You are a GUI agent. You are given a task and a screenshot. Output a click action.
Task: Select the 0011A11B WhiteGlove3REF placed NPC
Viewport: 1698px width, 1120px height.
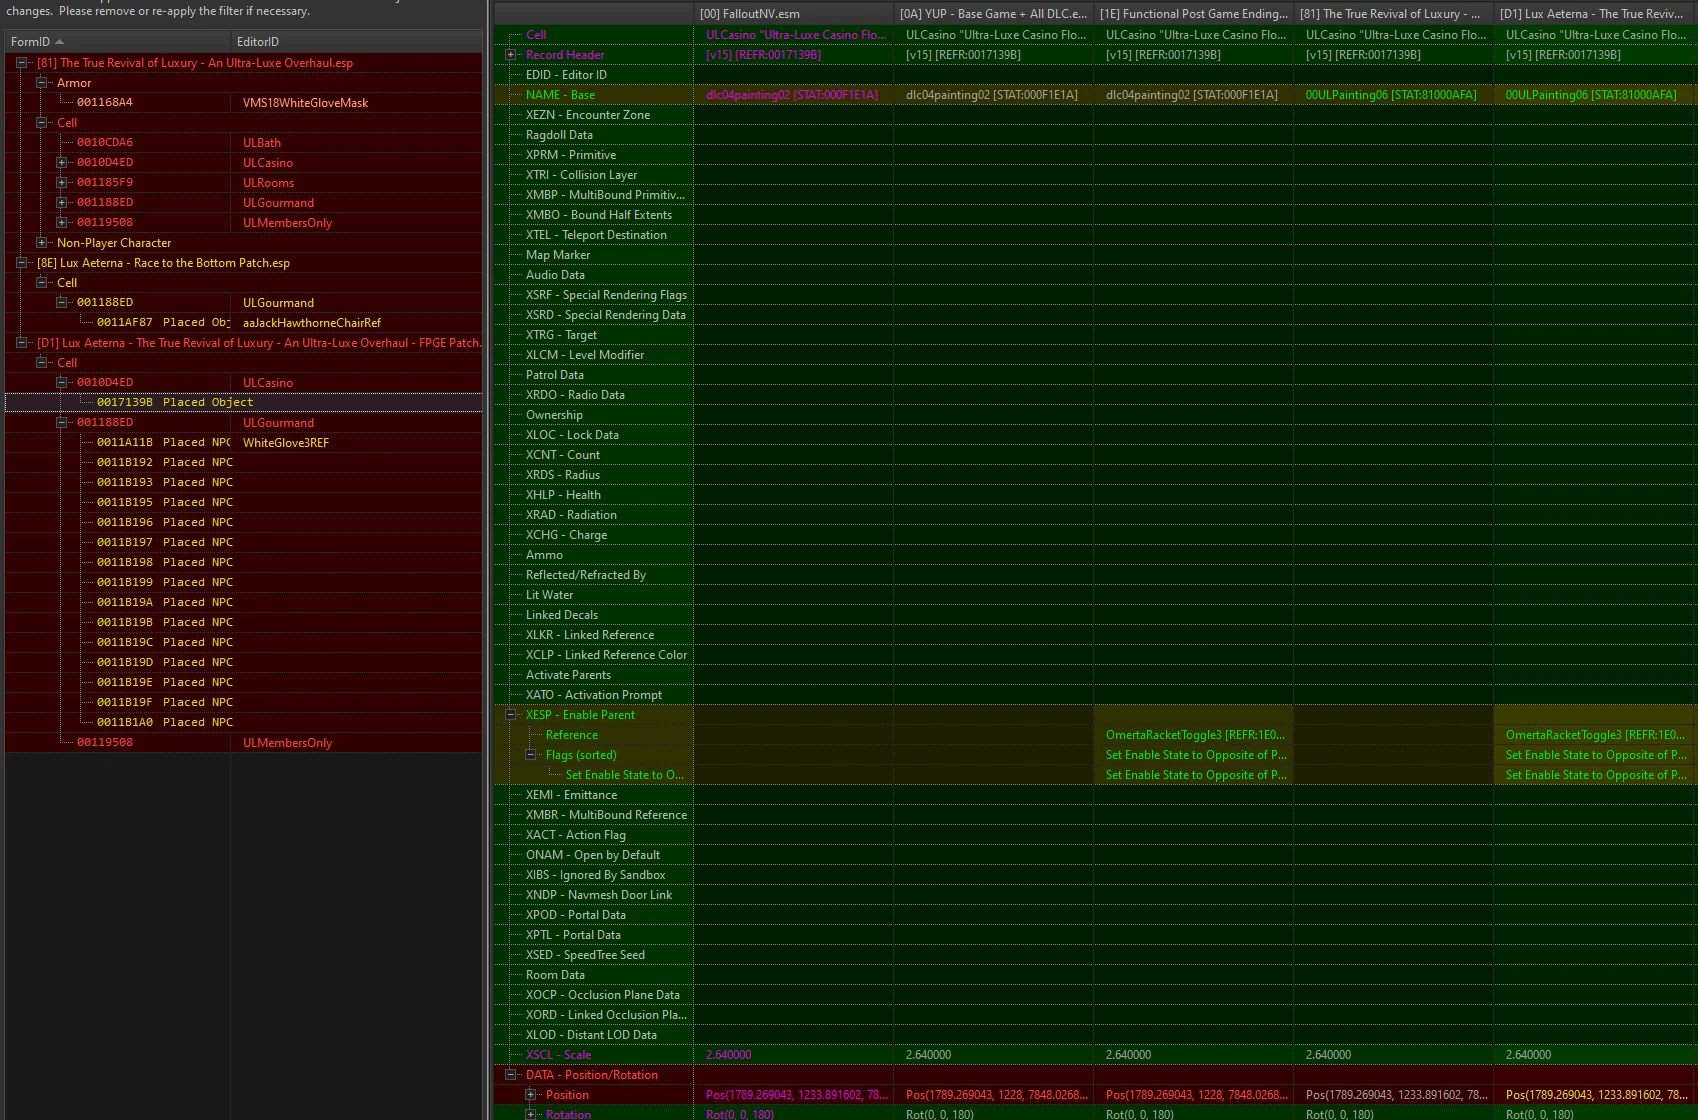pos(244,443)
